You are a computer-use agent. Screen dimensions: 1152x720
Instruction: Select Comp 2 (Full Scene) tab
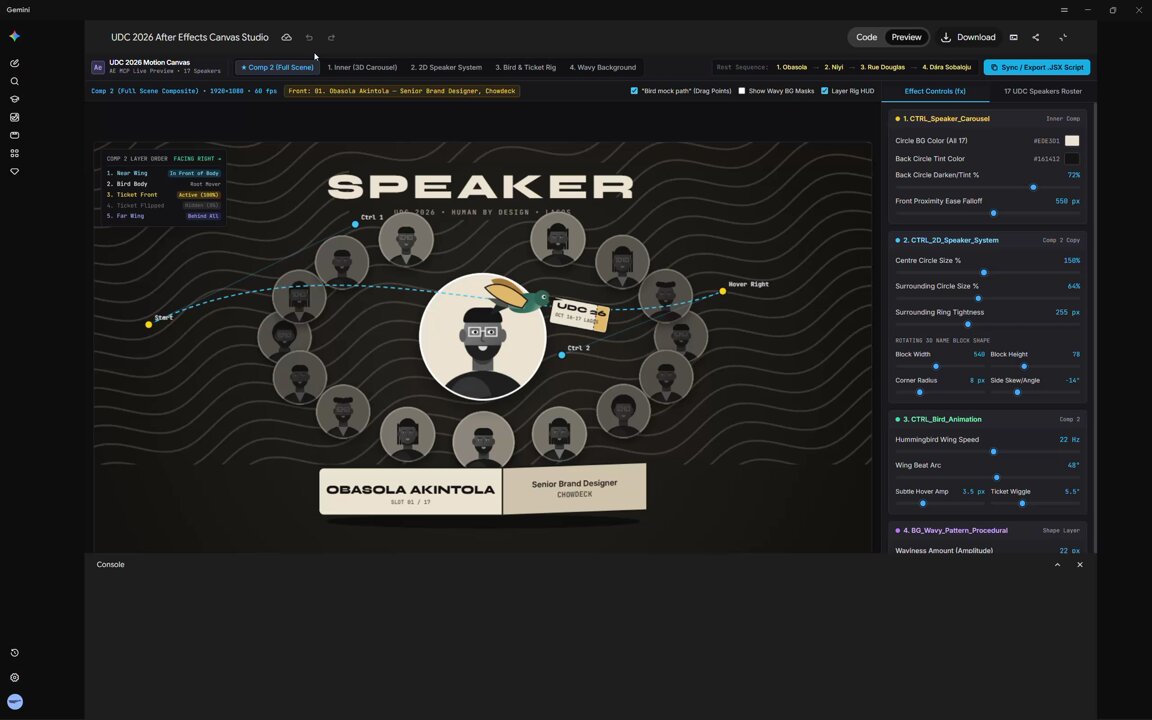tap(277, 68)
